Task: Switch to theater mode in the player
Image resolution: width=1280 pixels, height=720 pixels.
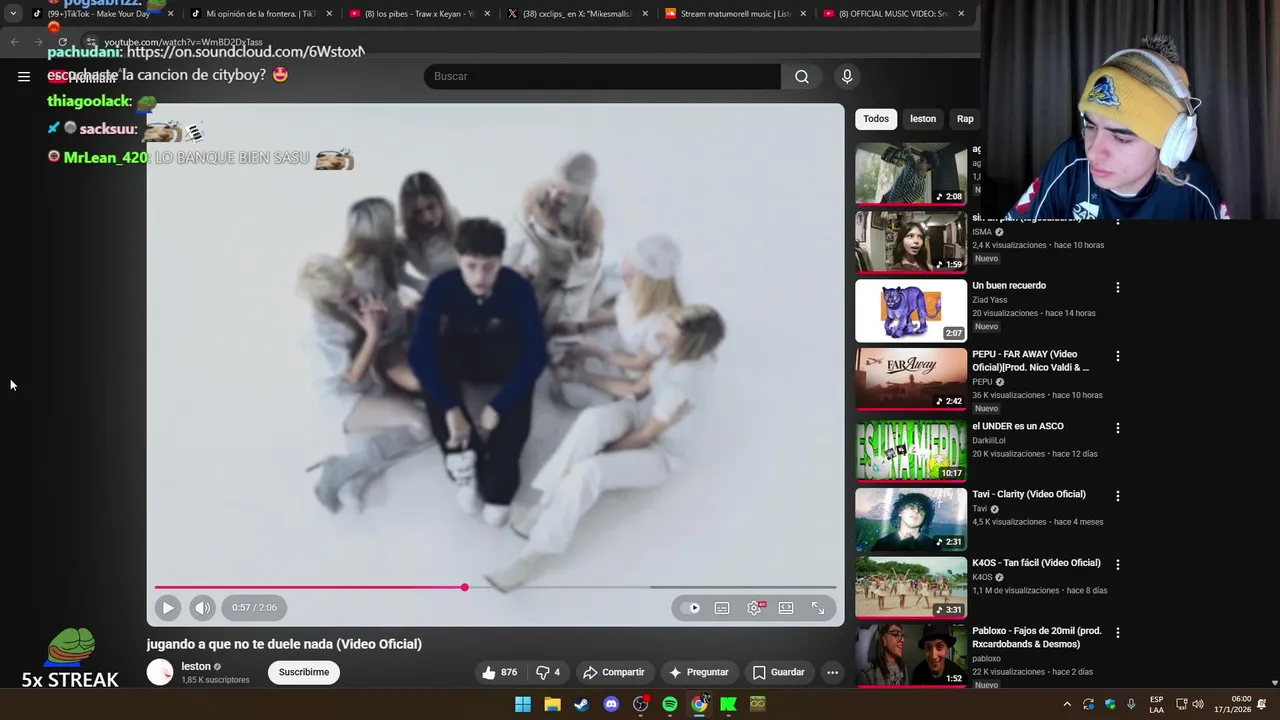Action: (786, 607)
